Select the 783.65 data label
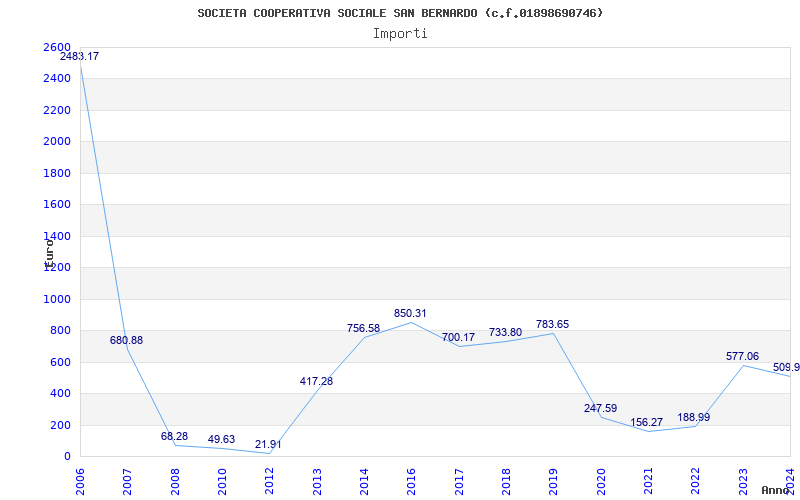Screen dimensions: 800x500 pos(553,324)
